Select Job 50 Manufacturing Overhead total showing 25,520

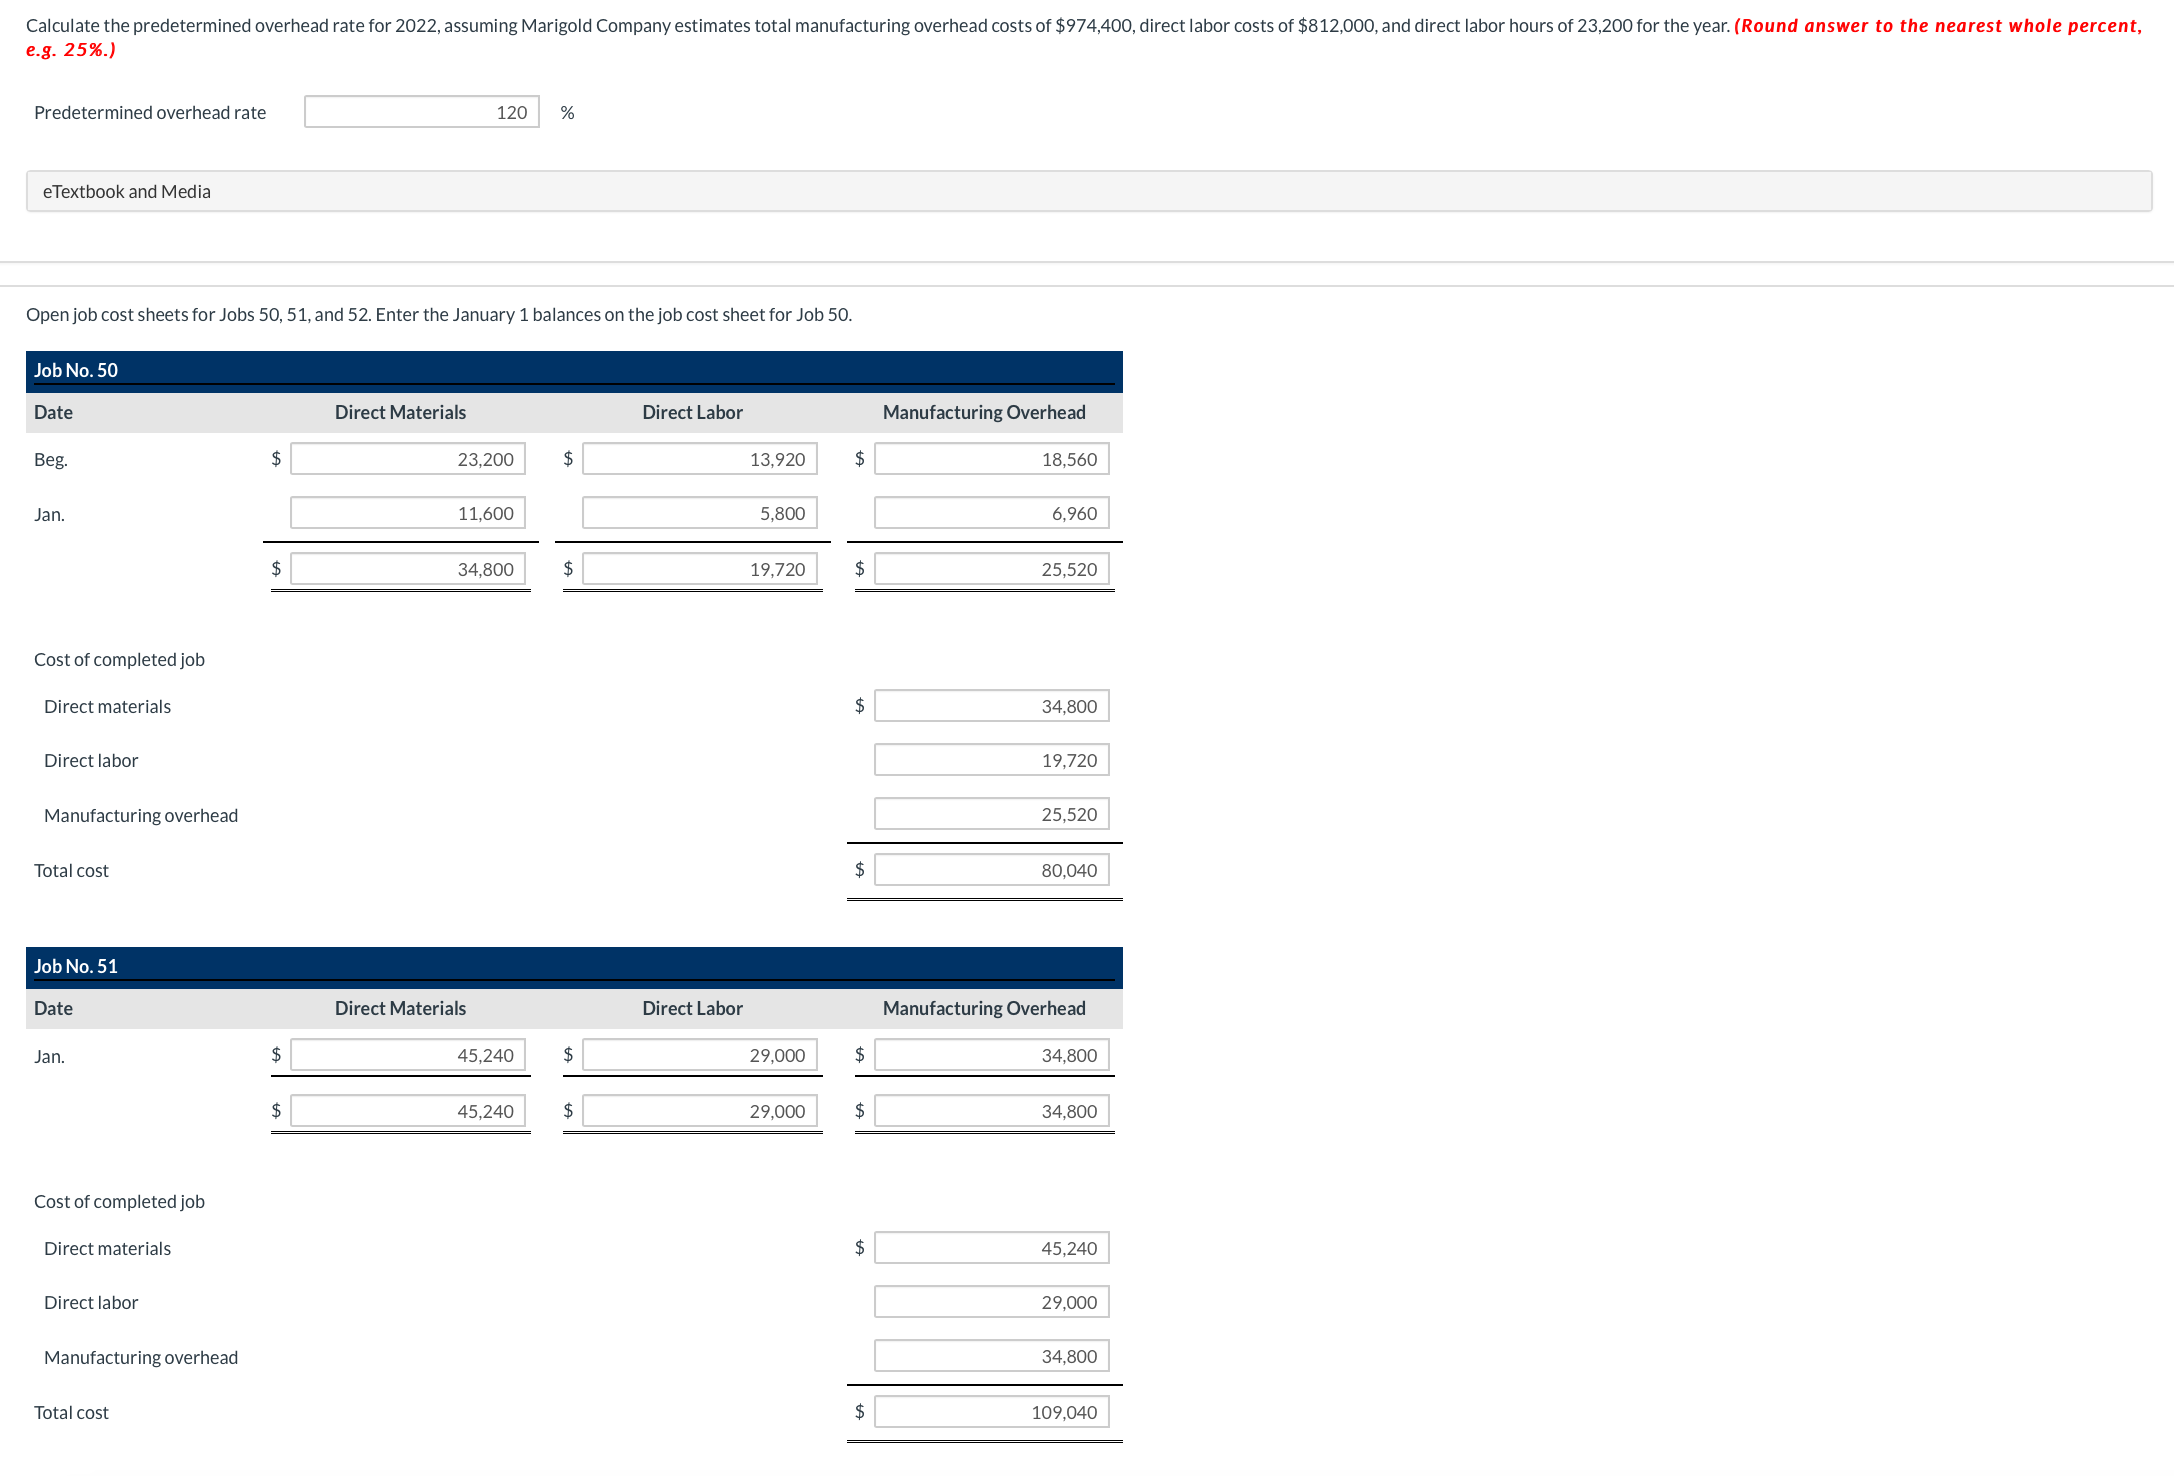(990, 568)
